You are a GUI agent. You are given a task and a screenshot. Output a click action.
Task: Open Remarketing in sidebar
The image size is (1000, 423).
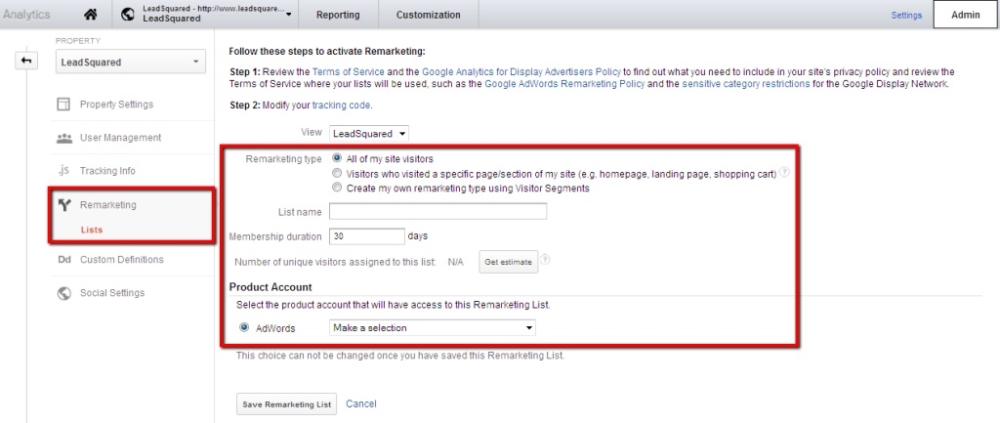[x=108, y=205]
